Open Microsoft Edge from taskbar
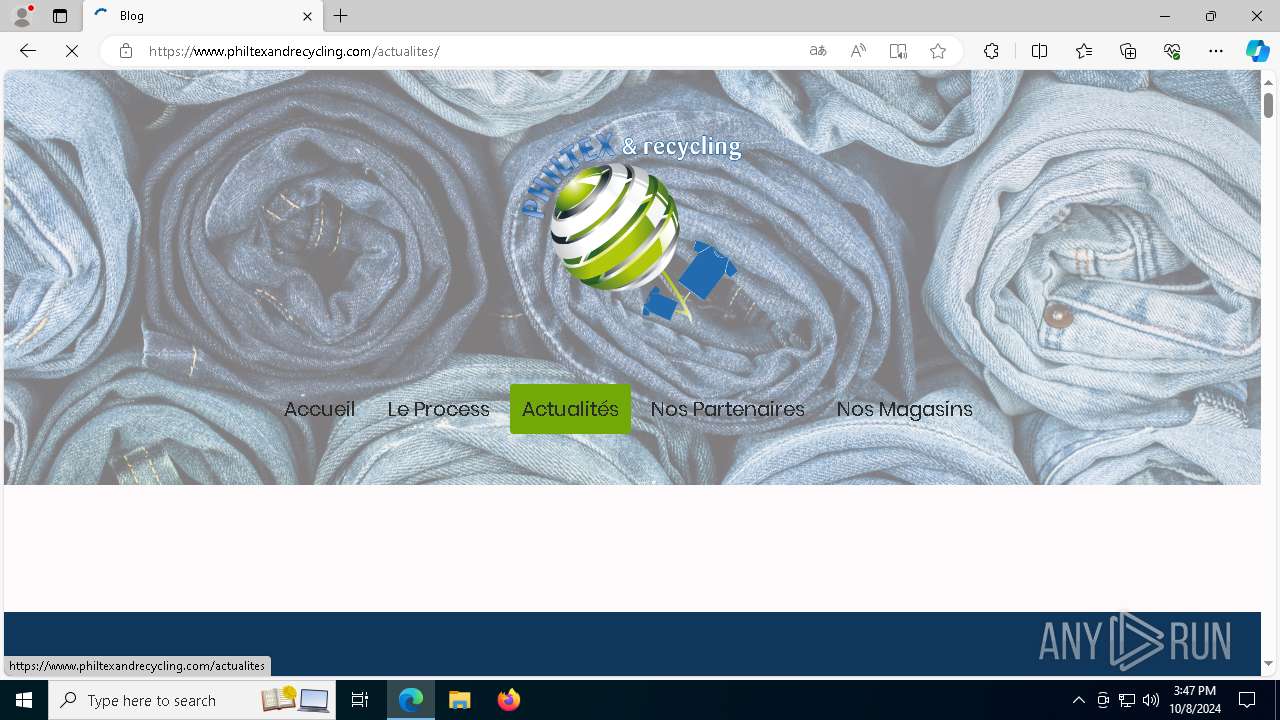 pos(411,700)
